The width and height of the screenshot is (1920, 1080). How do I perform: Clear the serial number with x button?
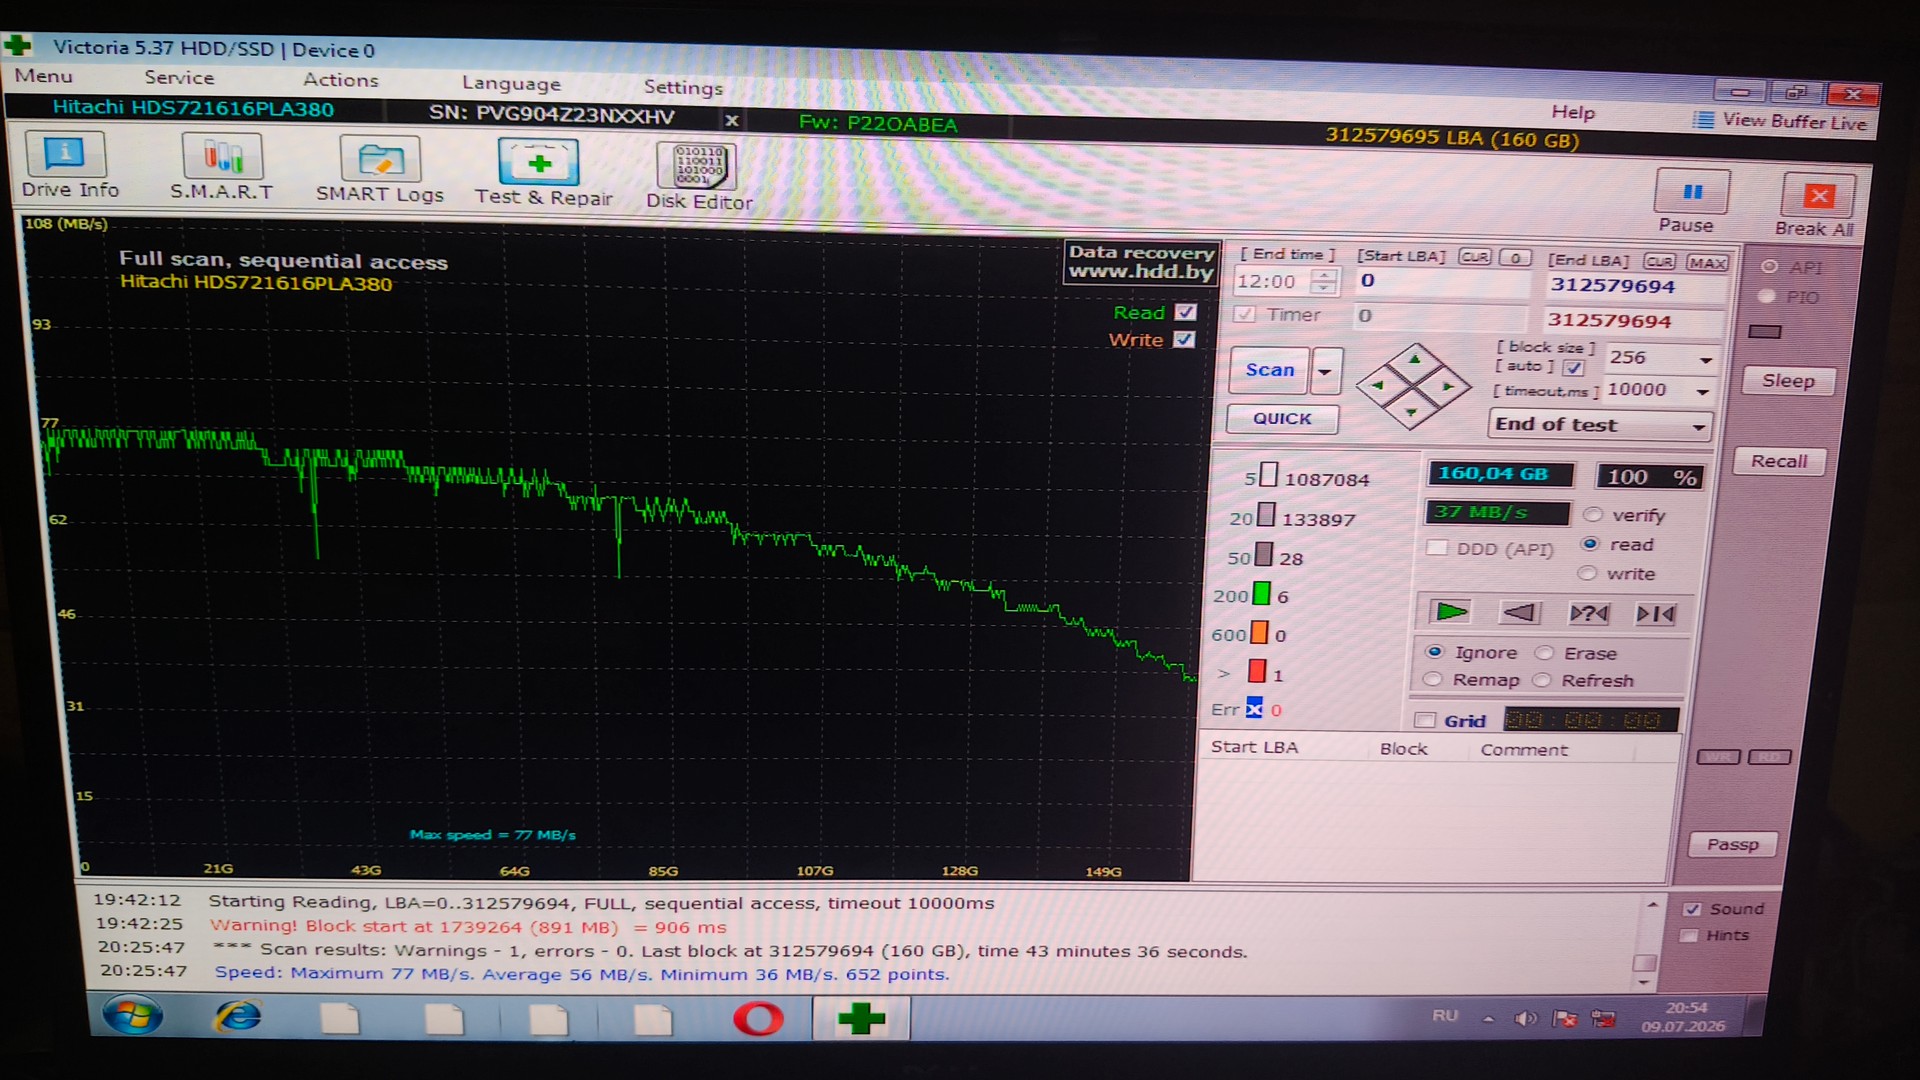coord(732,120)
